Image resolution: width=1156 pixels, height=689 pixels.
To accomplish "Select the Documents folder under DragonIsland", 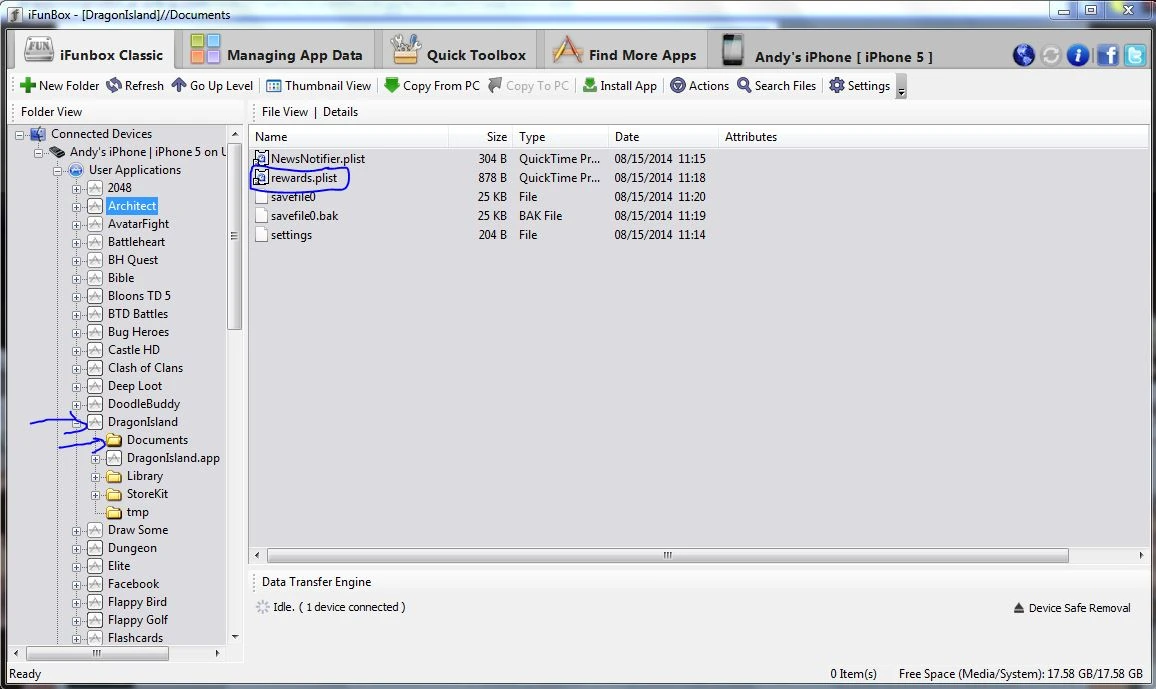I will point(157,440).
